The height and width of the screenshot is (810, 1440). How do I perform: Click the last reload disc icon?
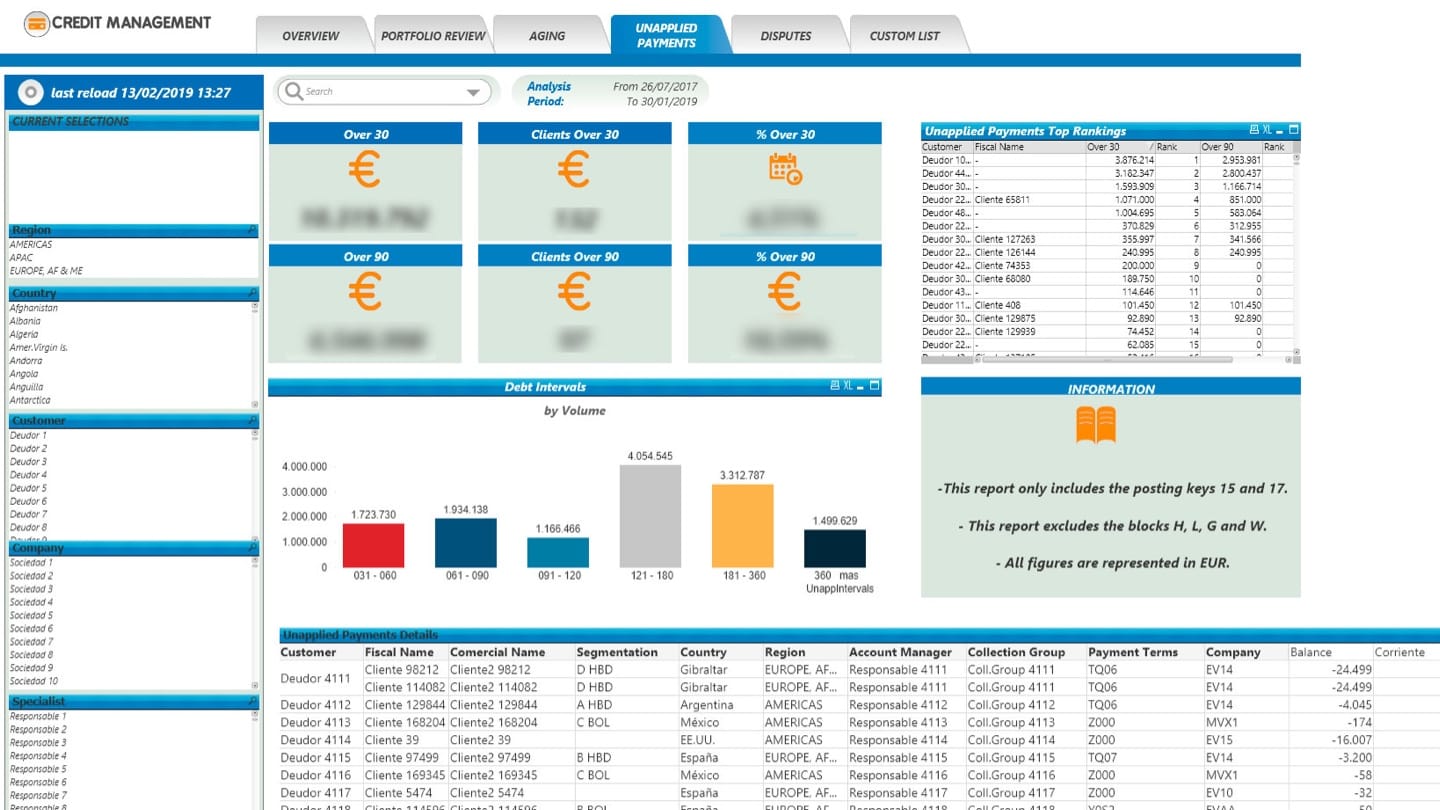point(30,92)
